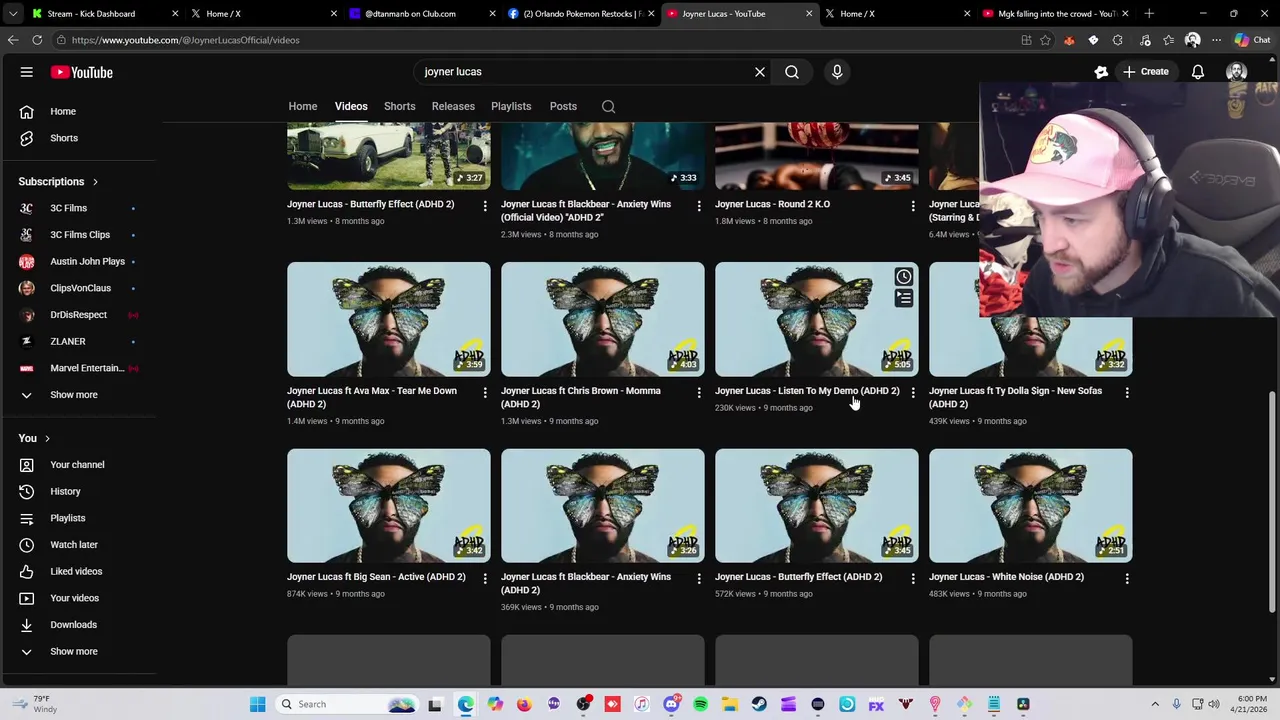Show hidden system tray icons

(1155, 704)
